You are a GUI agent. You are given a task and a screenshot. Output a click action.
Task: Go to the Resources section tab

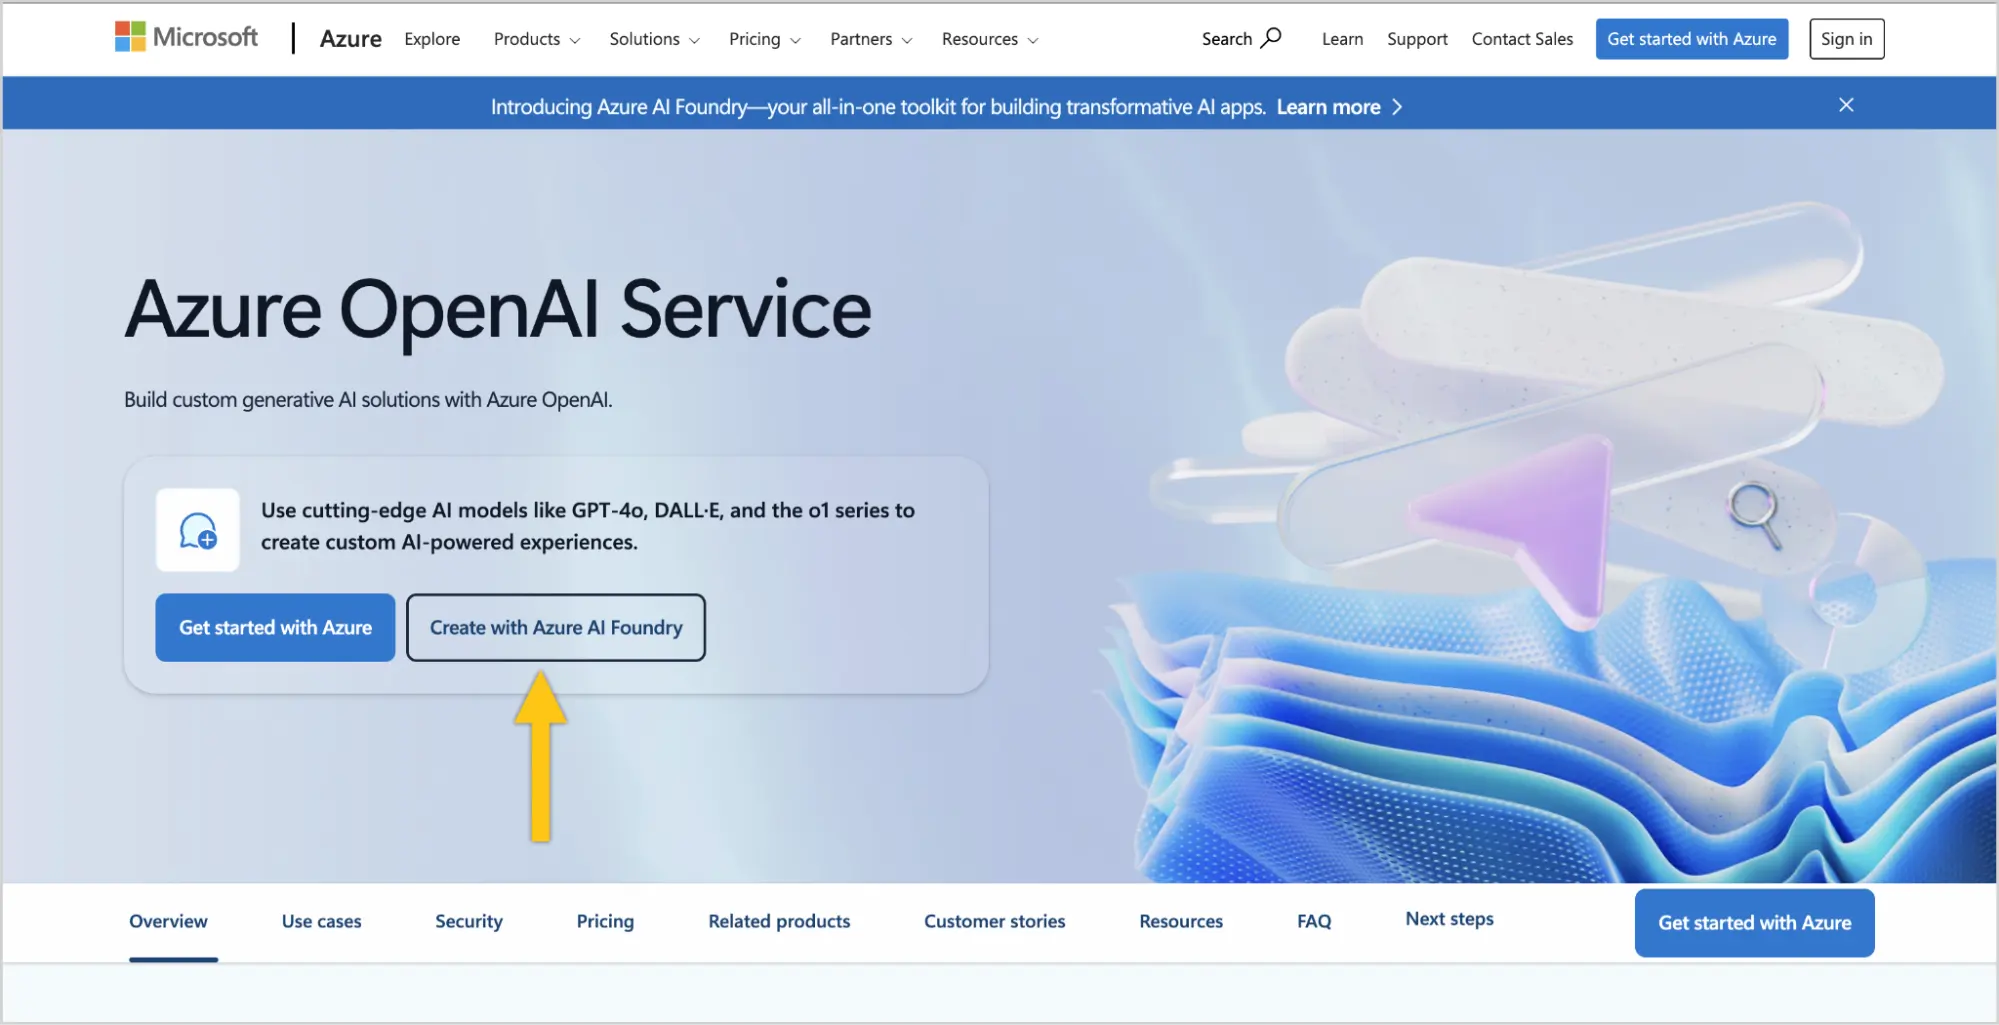coord(1181,921)
